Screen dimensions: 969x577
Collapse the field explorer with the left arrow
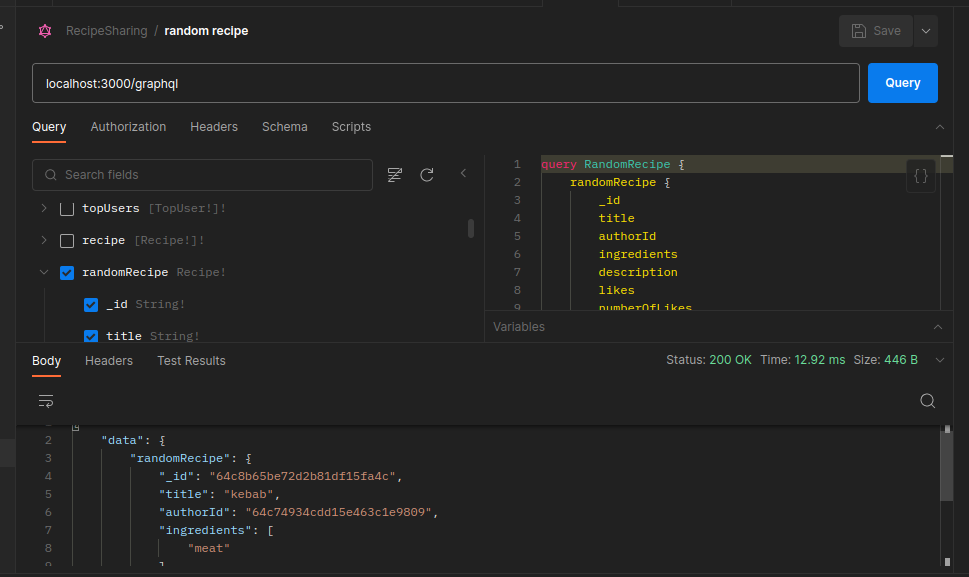tap(463, 174)
